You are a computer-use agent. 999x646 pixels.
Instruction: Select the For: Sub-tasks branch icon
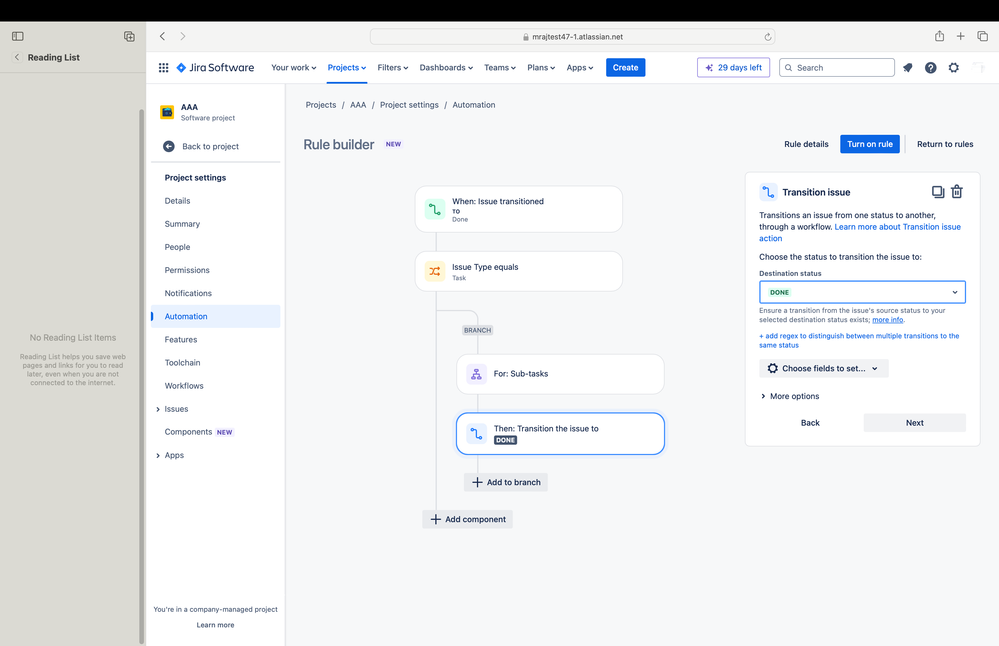point(476,374)
